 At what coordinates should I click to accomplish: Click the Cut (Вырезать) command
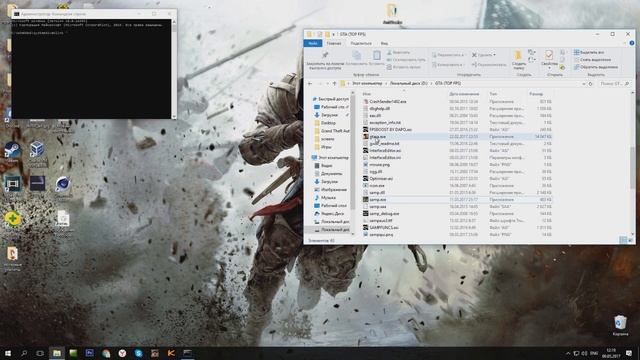(x=398, y=52)
